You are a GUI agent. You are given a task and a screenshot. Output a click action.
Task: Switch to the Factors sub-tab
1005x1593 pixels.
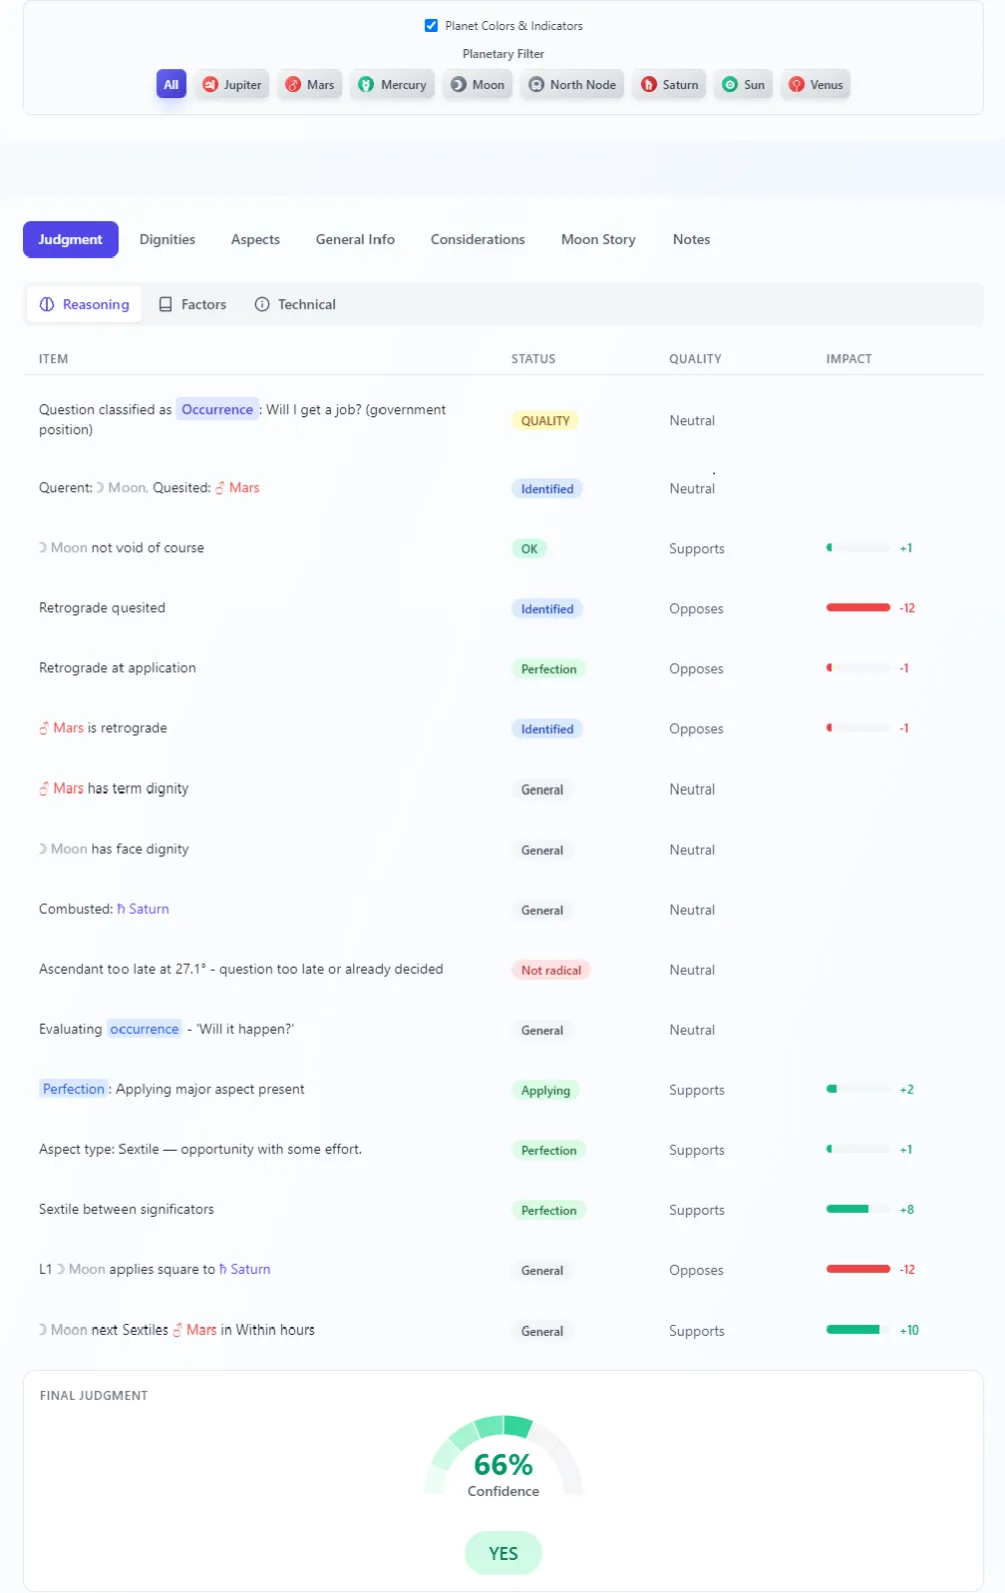(x=193, y=305)
